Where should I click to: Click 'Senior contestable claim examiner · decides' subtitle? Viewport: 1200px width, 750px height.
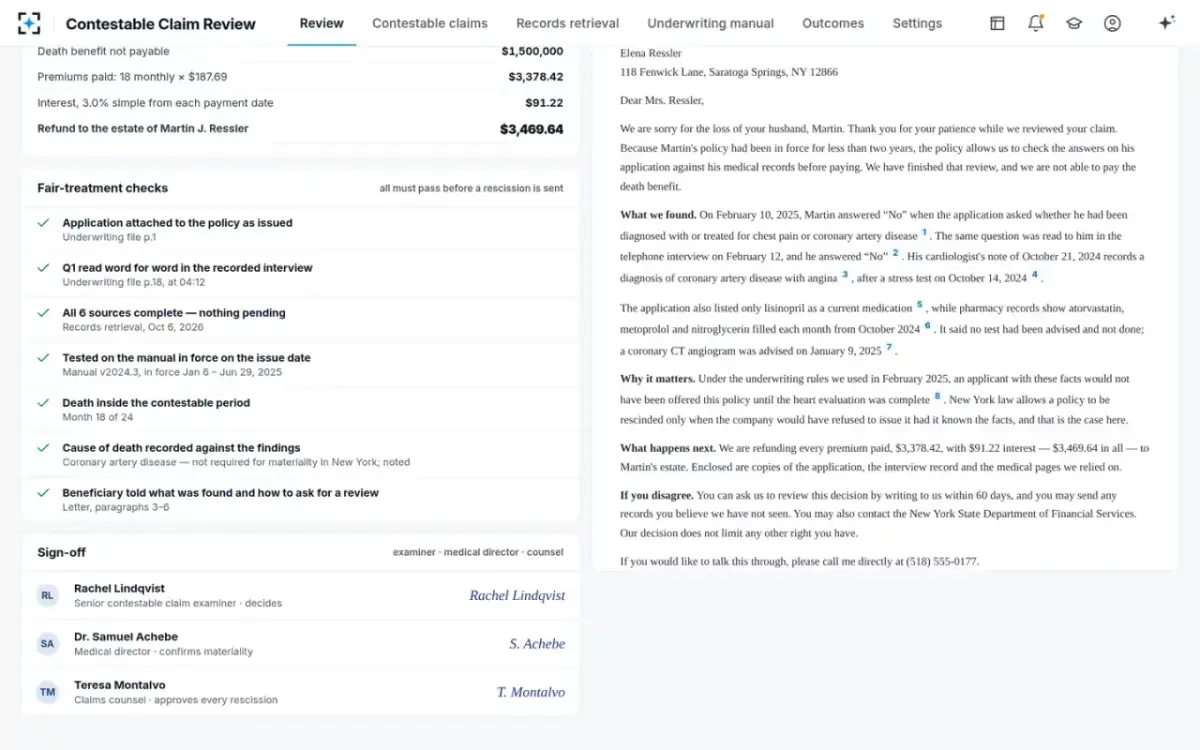pyautogui.click(x=178, y=603)
